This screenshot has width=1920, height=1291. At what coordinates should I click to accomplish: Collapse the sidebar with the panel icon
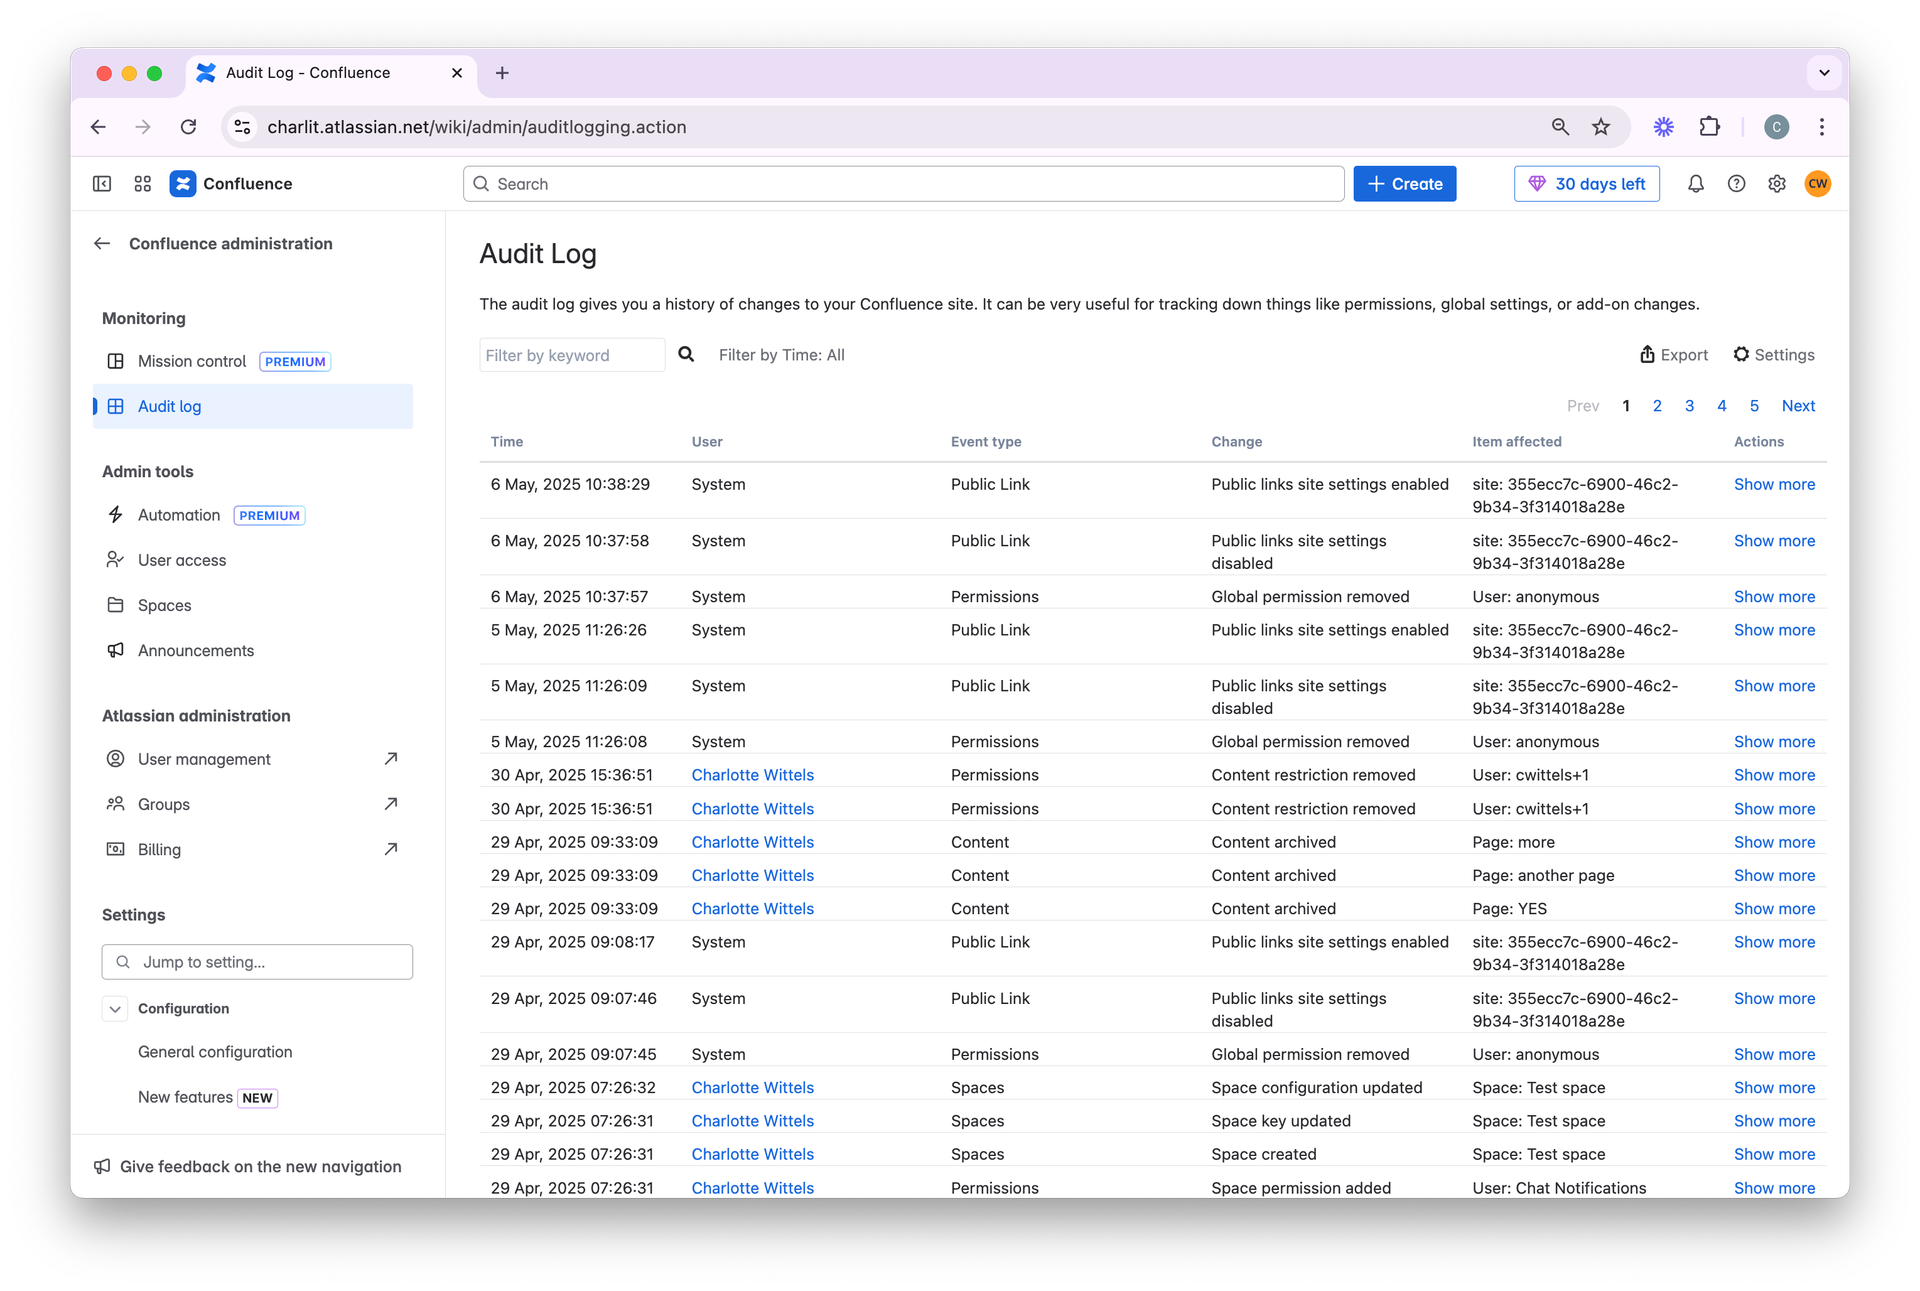[x=102, y=184]
